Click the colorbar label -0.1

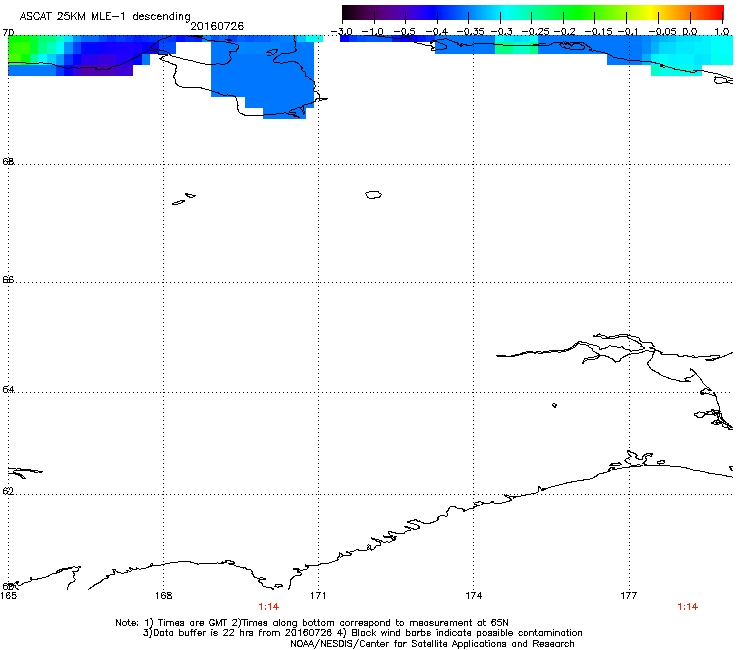click(x=628, y=32)
